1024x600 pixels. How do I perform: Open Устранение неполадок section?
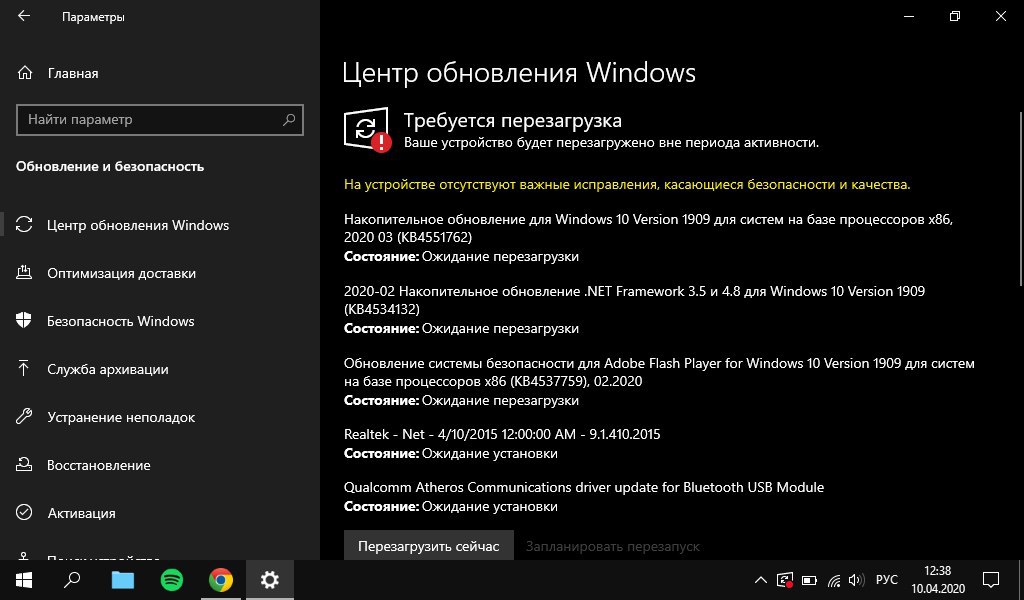(121, 417)
